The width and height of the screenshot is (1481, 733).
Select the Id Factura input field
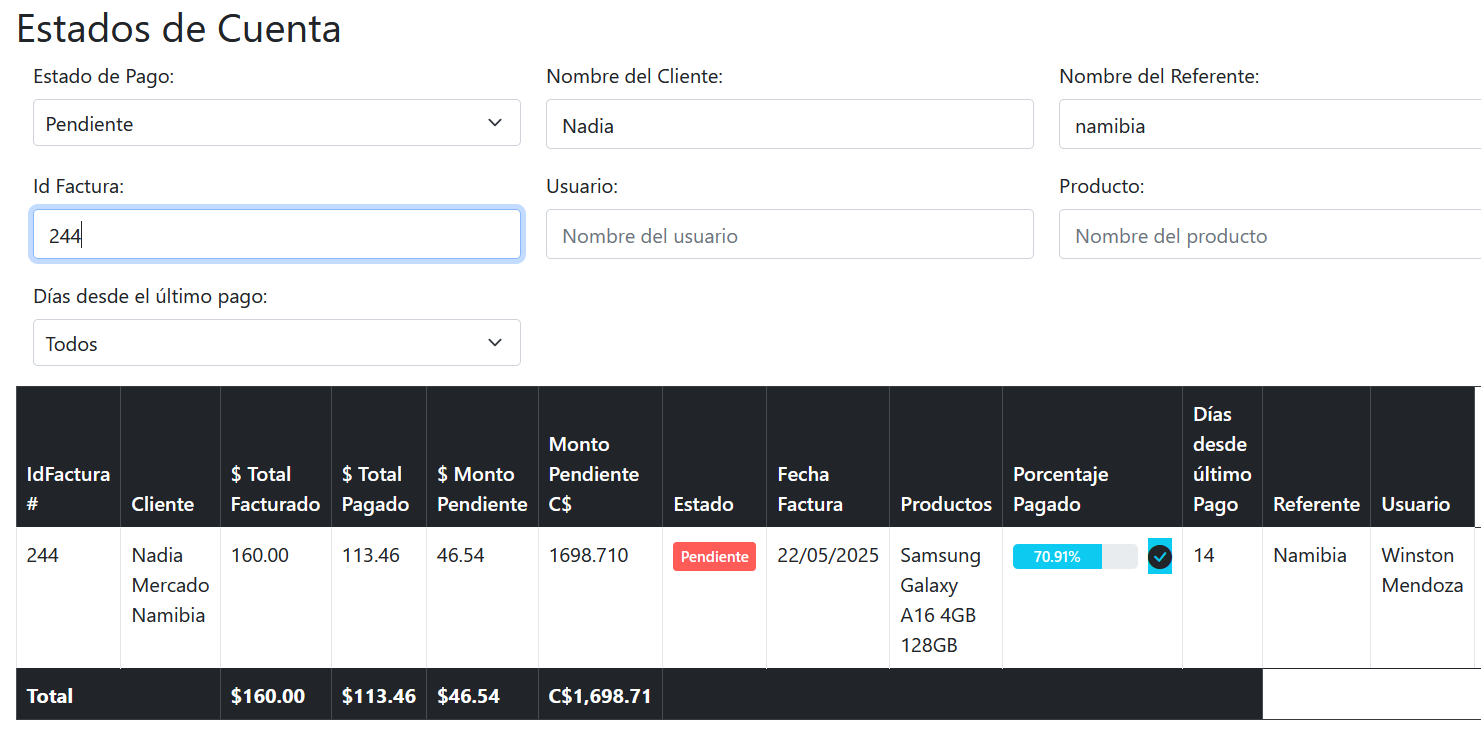(276, 235)
